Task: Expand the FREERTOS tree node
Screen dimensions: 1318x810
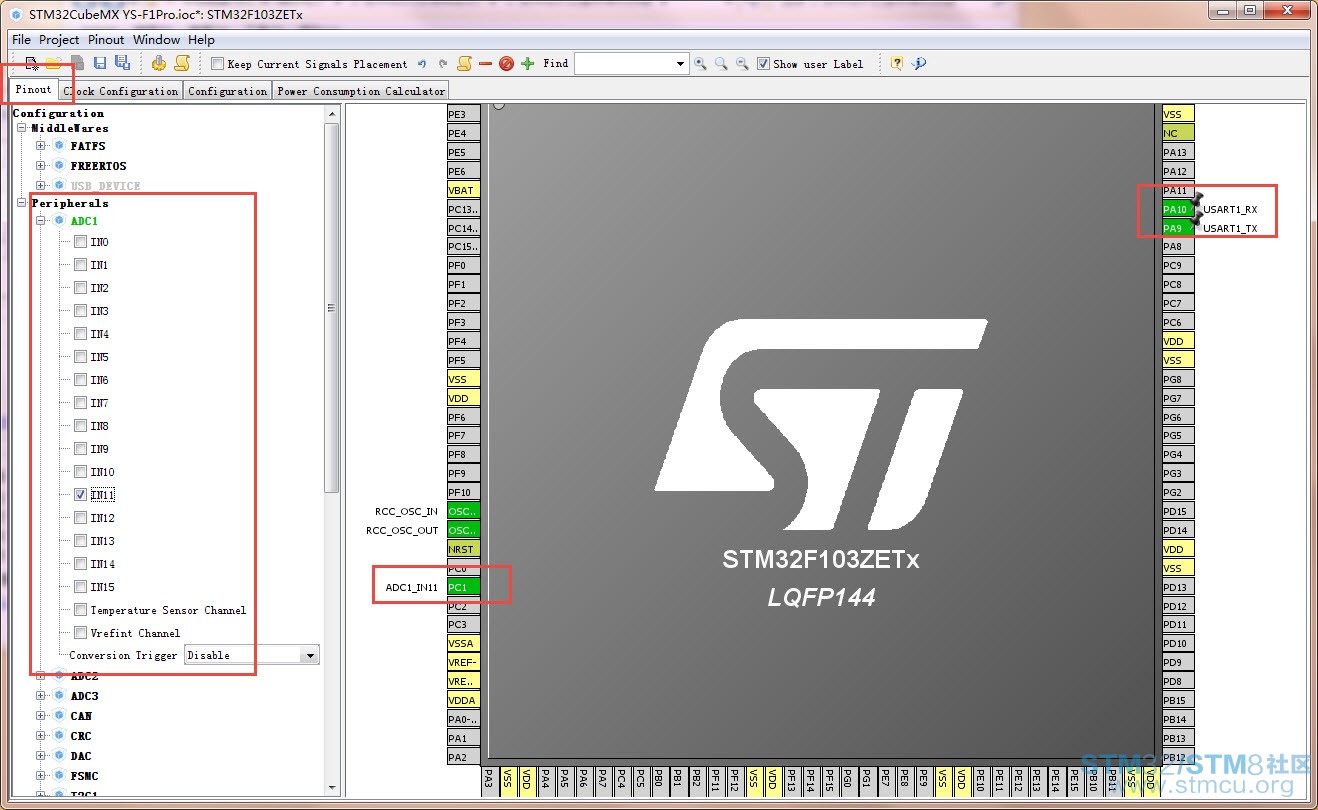Action: coord(41,166)
